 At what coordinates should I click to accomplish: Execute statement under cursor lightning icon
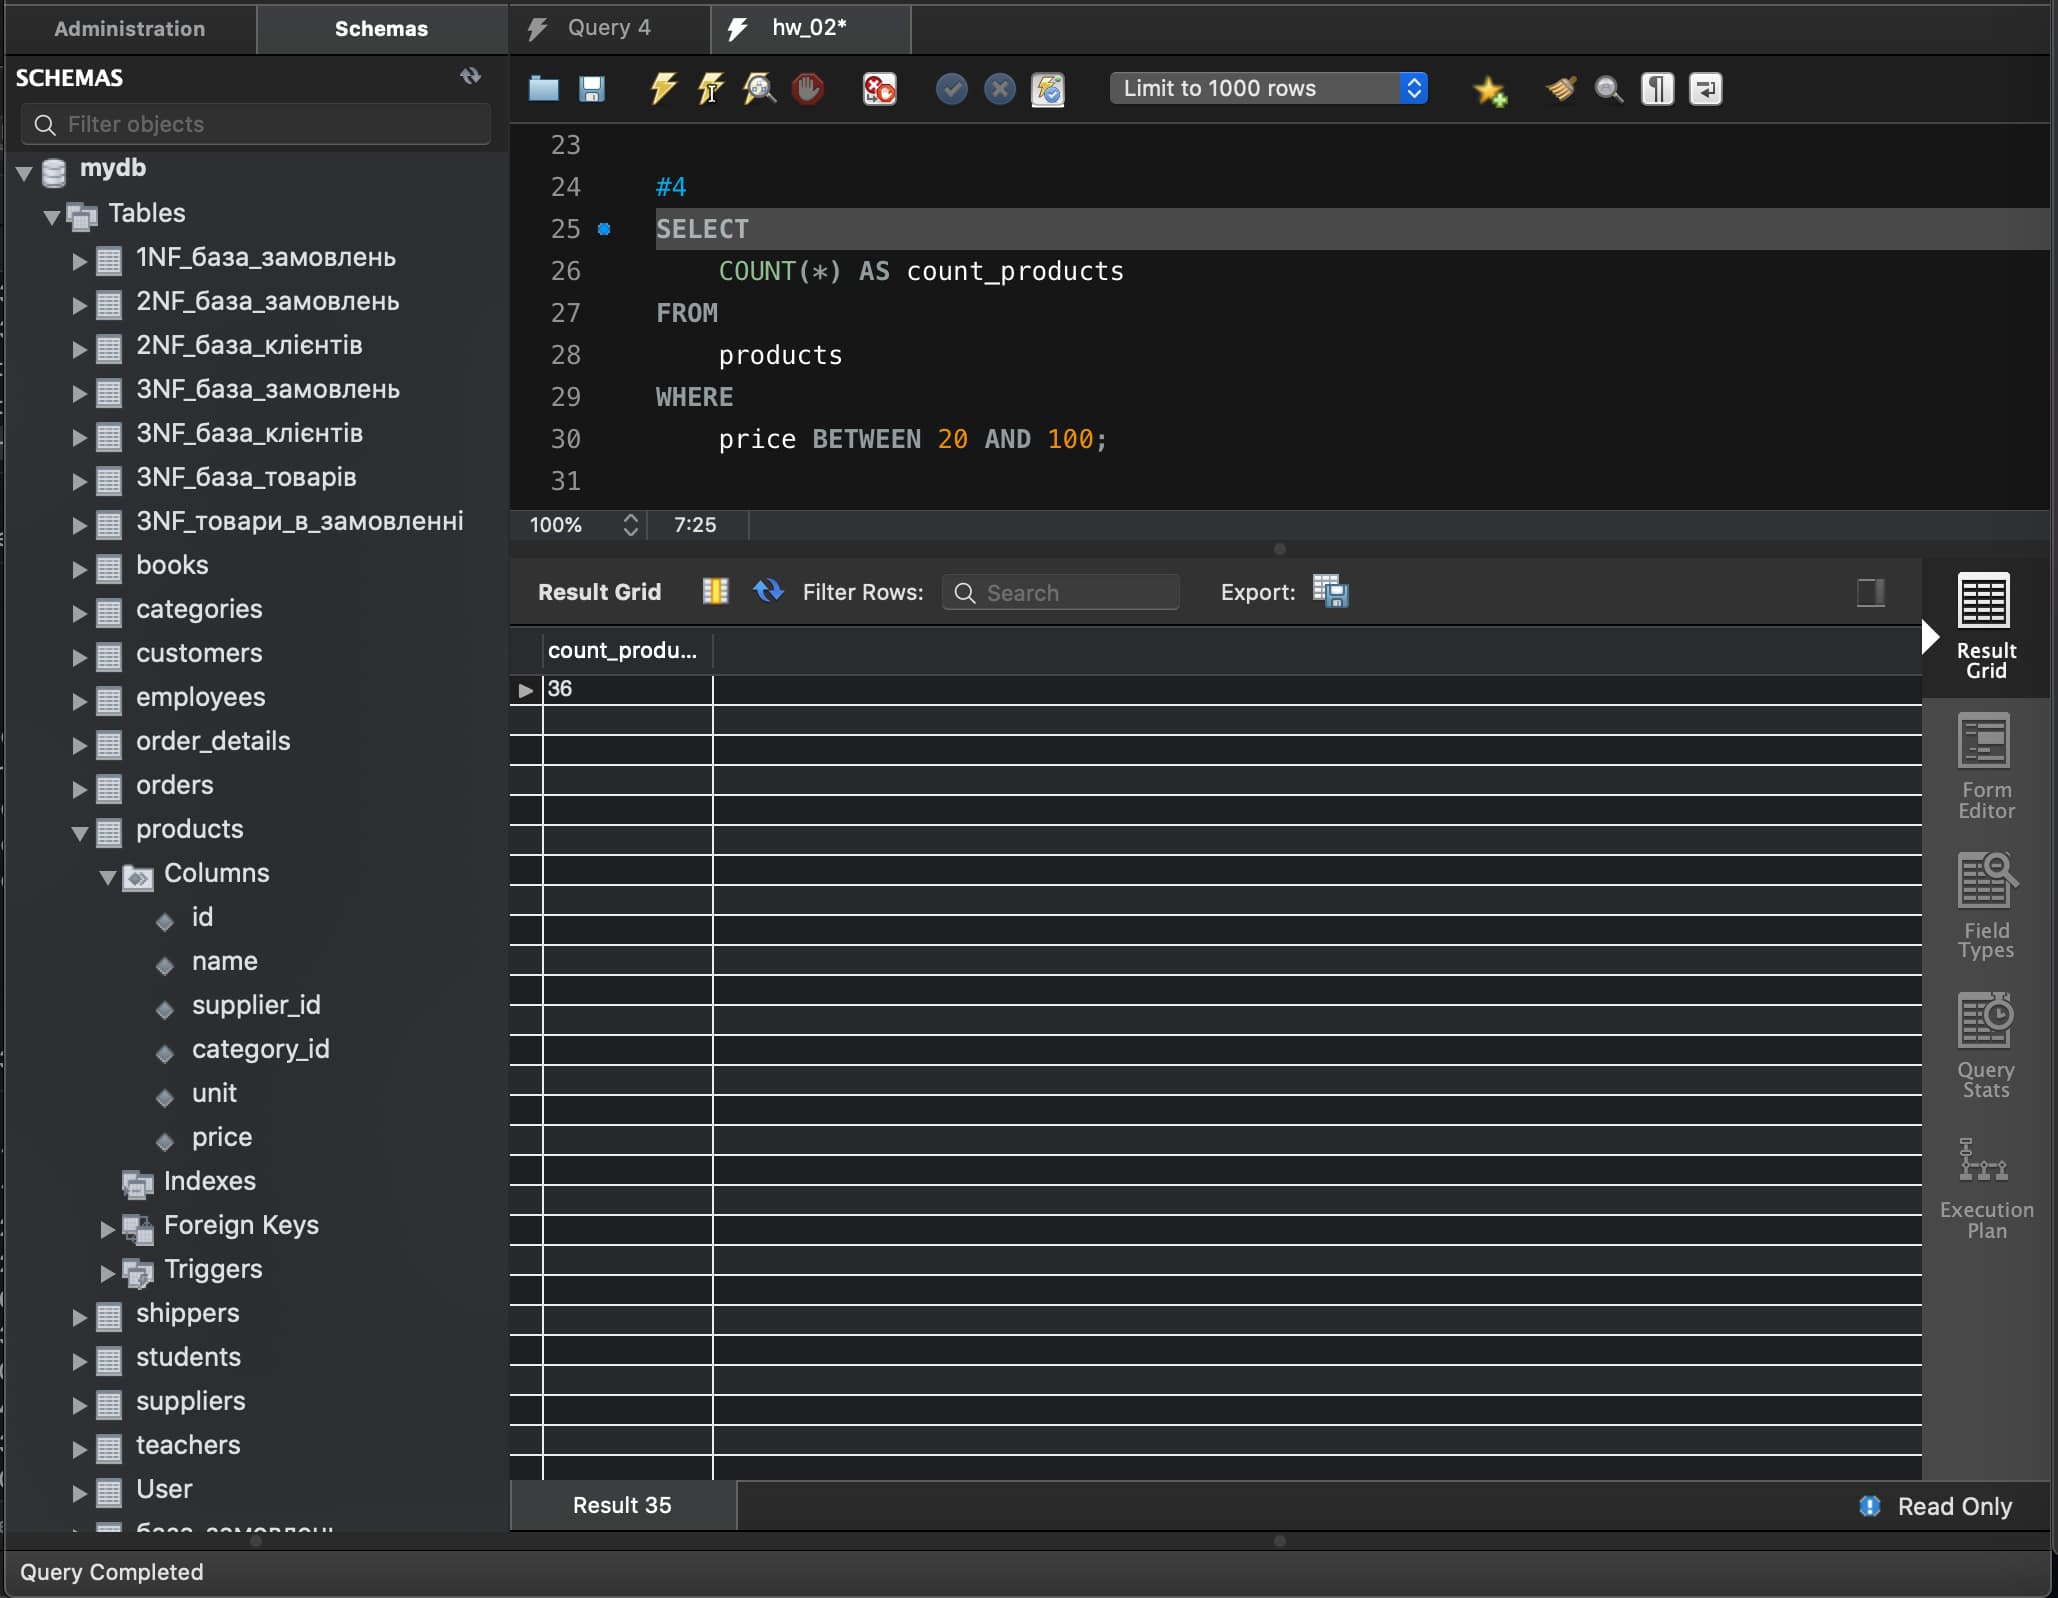pos(711,89)
